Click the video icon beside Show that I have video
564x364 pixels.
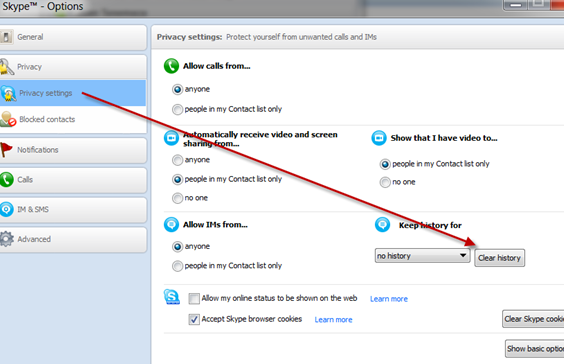tap(379, 138)
